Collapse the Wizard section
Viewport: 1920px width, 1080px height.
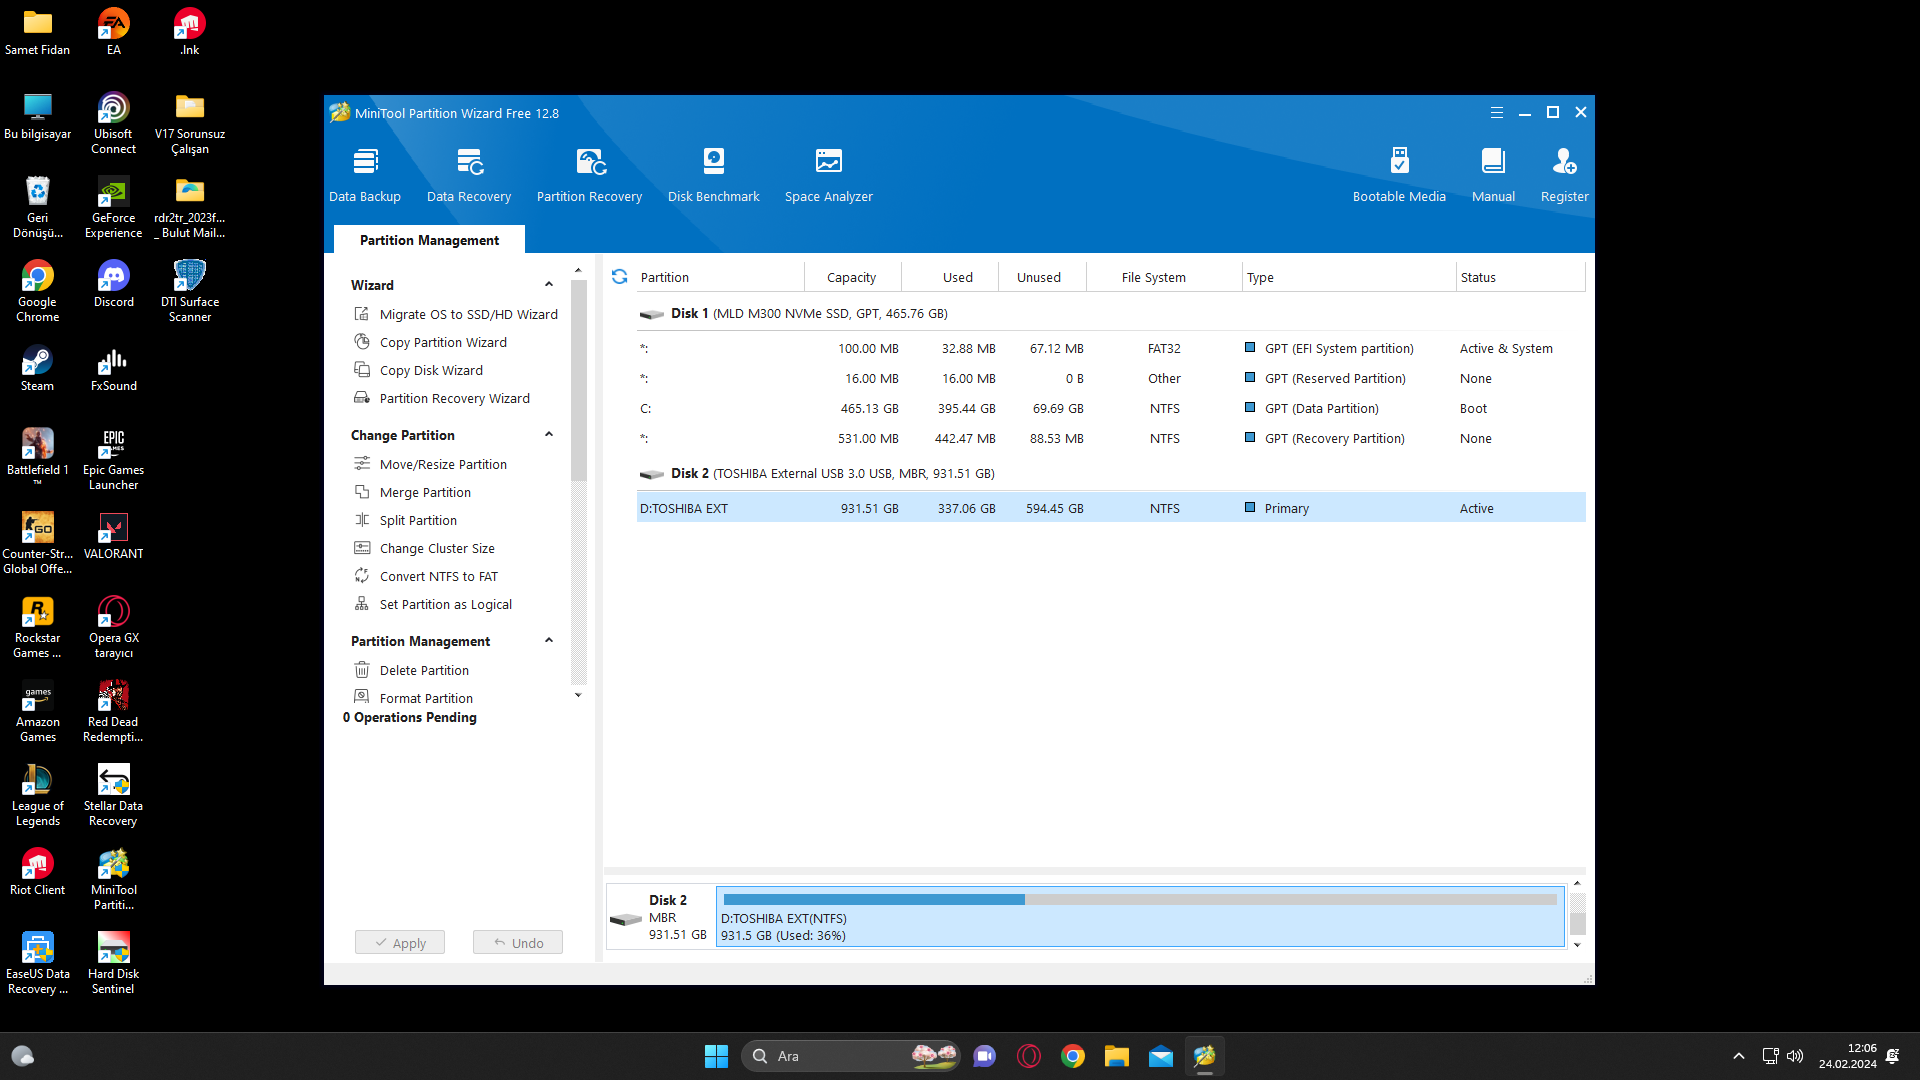[x=549, y=285]
